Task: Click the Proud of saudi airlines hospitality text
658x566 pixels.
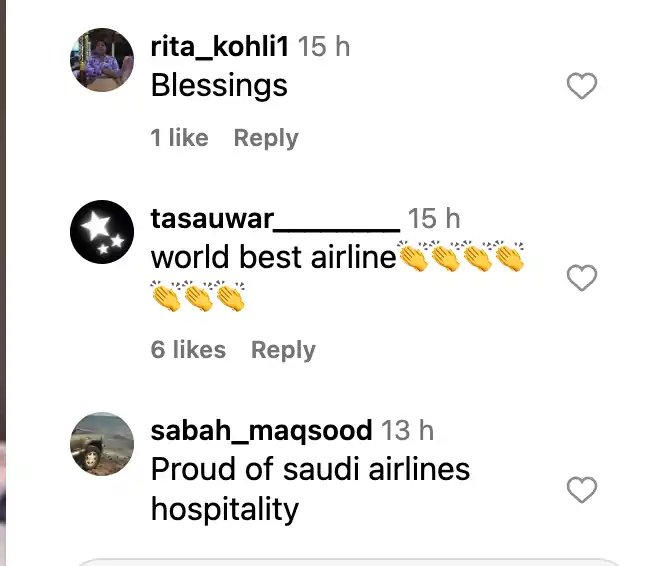Action: pyautogui.click(x=310, y=489)
